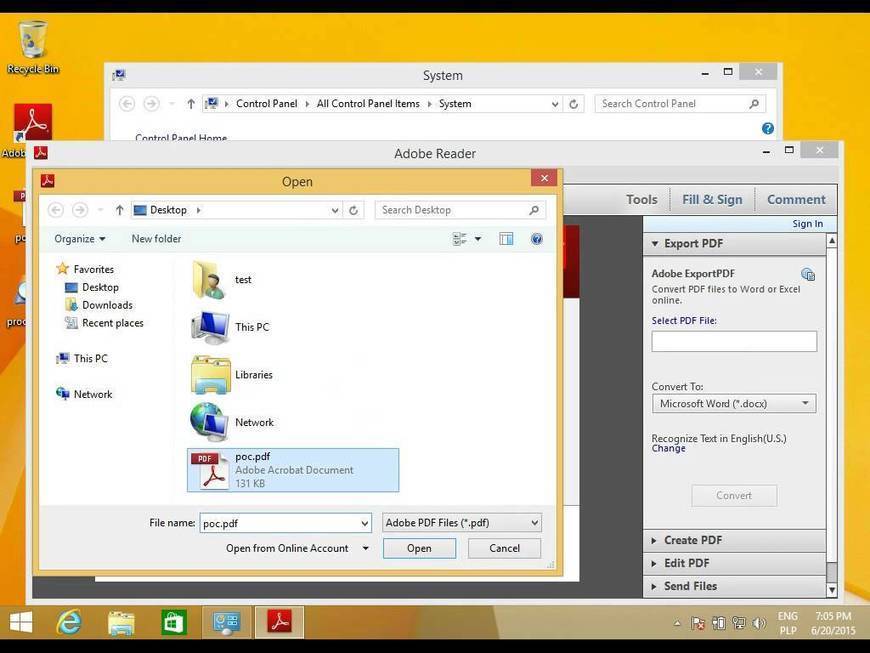Screen dimensions: 870x653
Task: Click the ENG PLP language indicator
Action: pos(788,623)
